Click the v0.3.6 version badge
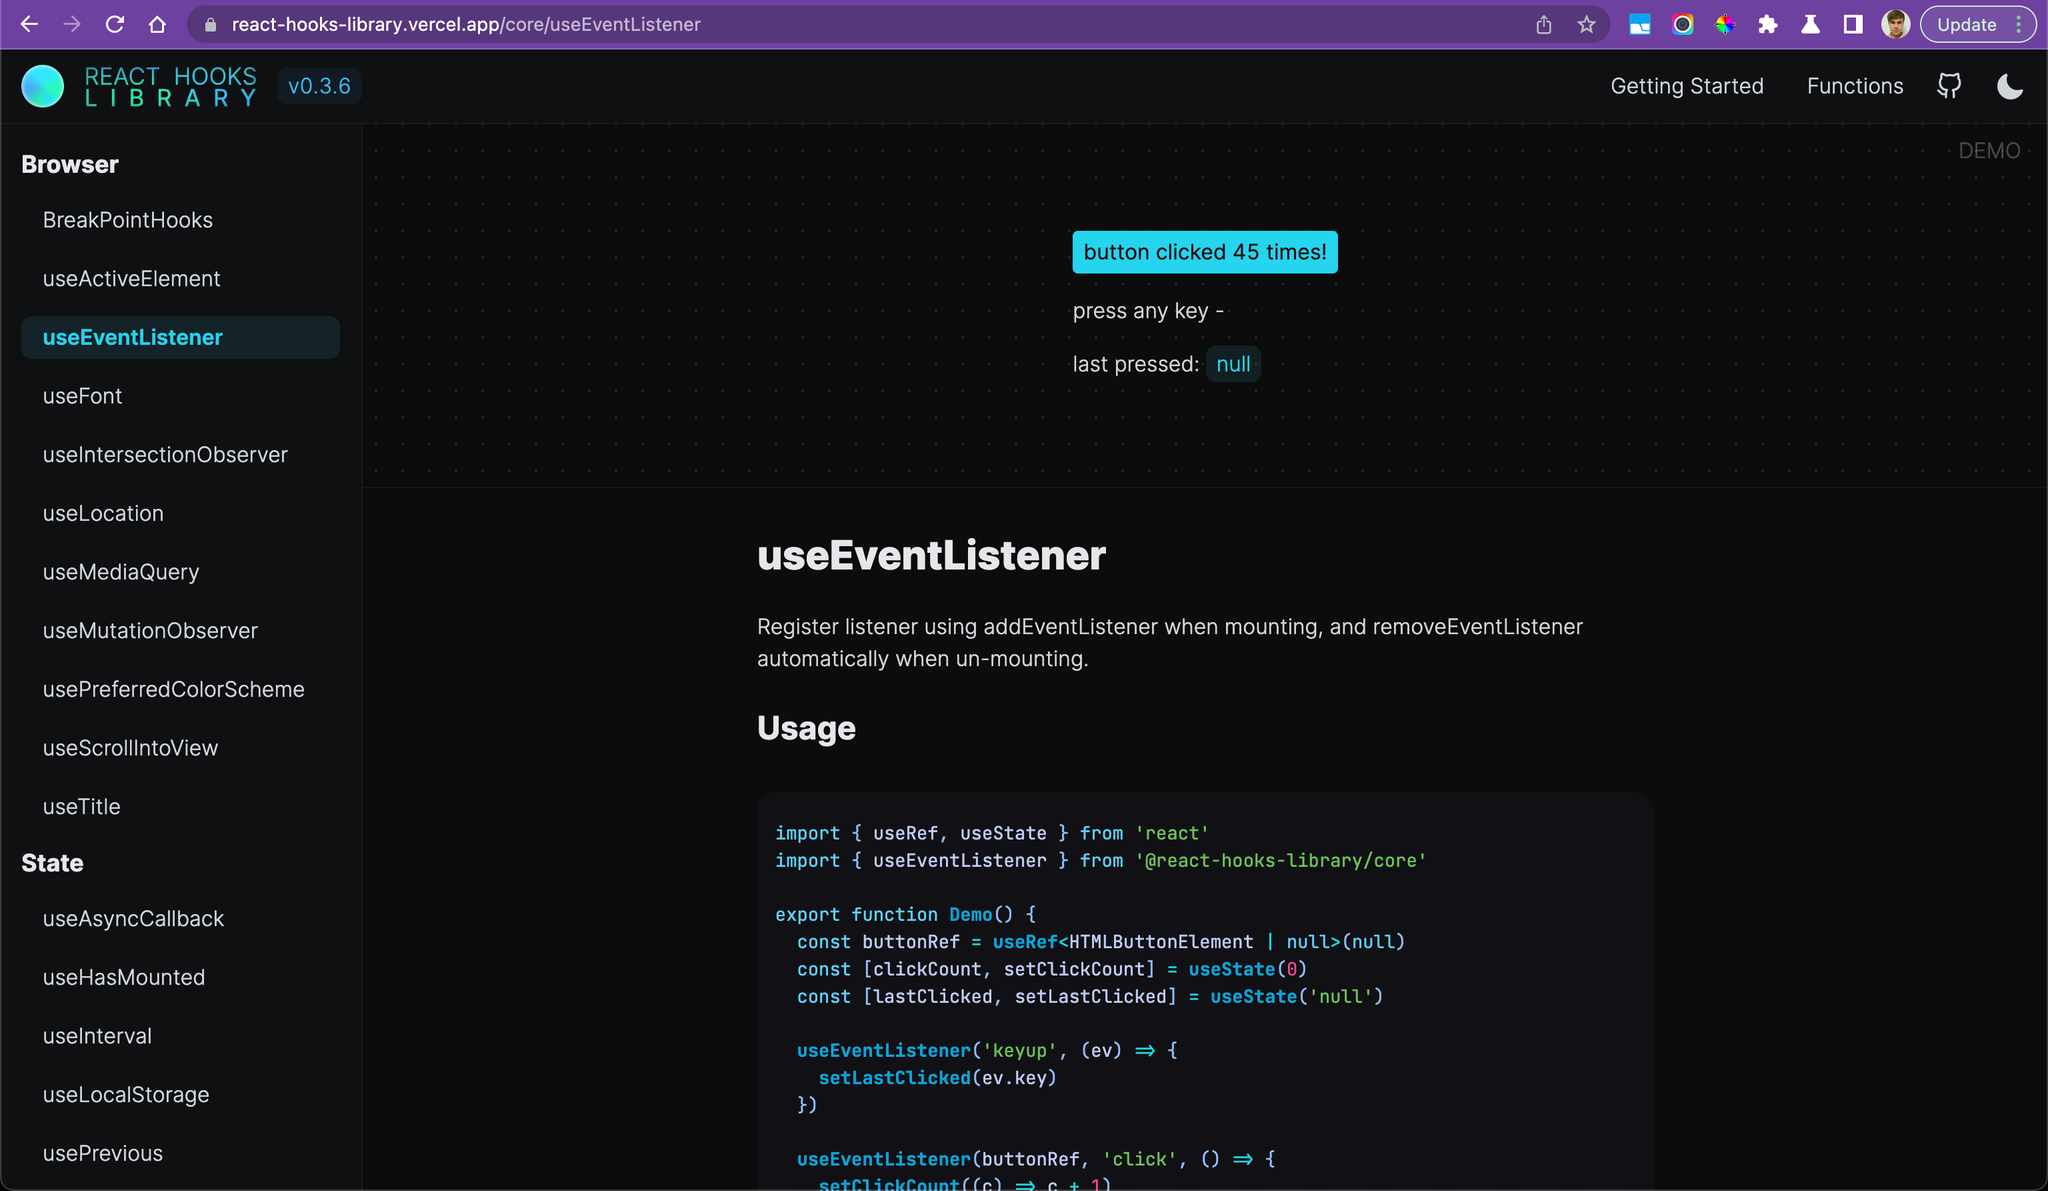Viewport: 2048px width, 1191px height. (319, 86)
